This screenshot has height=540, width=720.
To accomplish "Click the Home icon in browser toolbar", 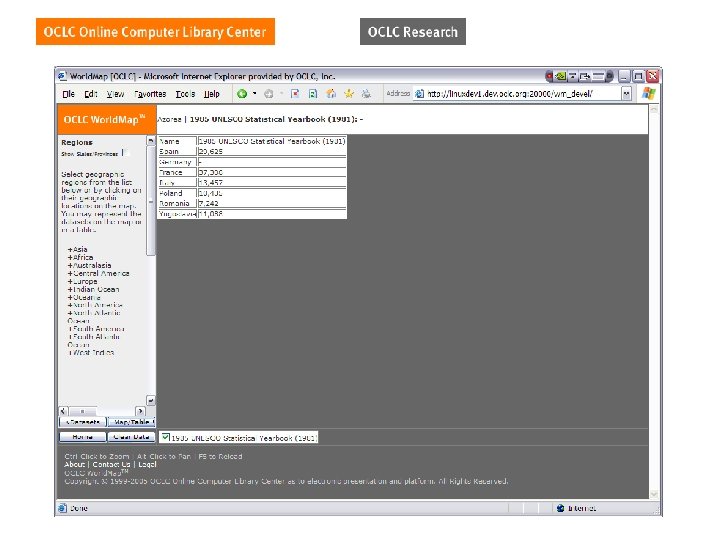I will click(x=331, y=94).
